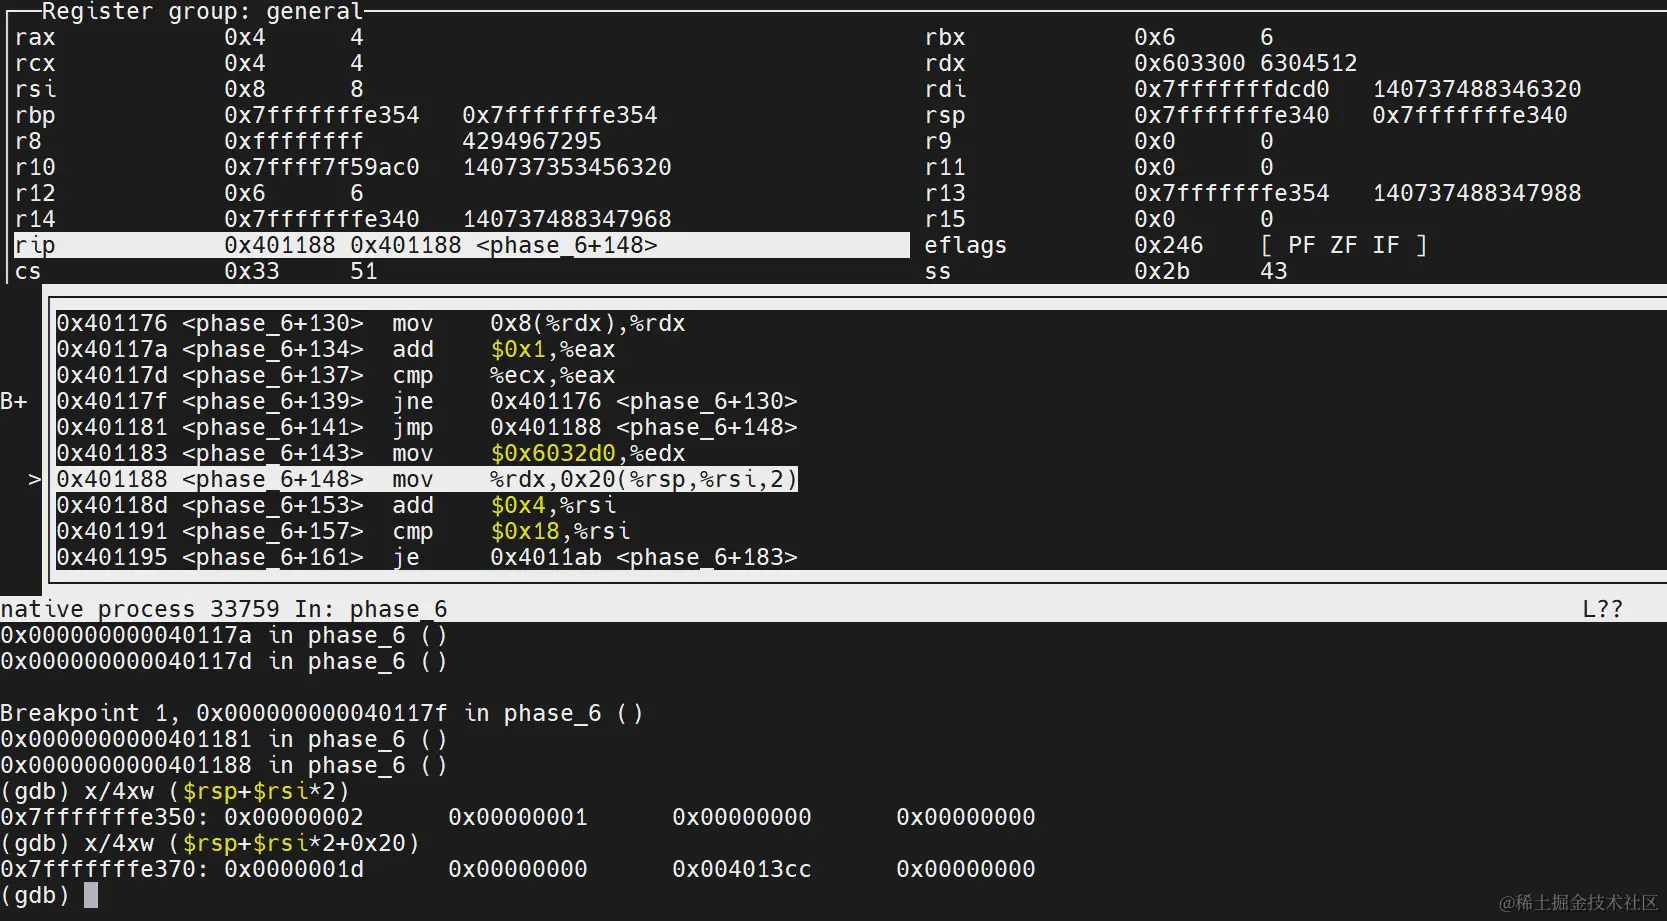The height and width of the screenshot is (921, 1667).
Task: Click the Register group: general title
Action: 202,12
